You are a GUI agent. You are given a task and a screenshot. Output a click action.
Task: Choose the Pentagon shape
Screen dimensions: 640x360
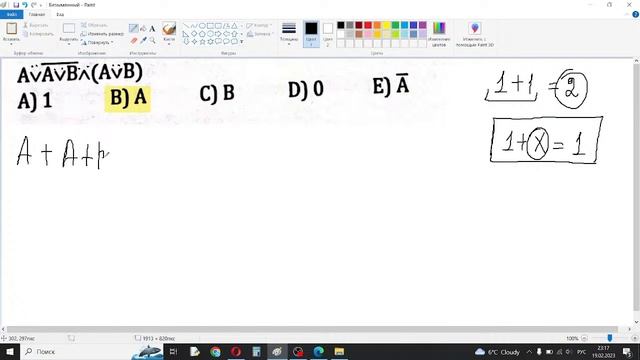click(x=202, y=34)
